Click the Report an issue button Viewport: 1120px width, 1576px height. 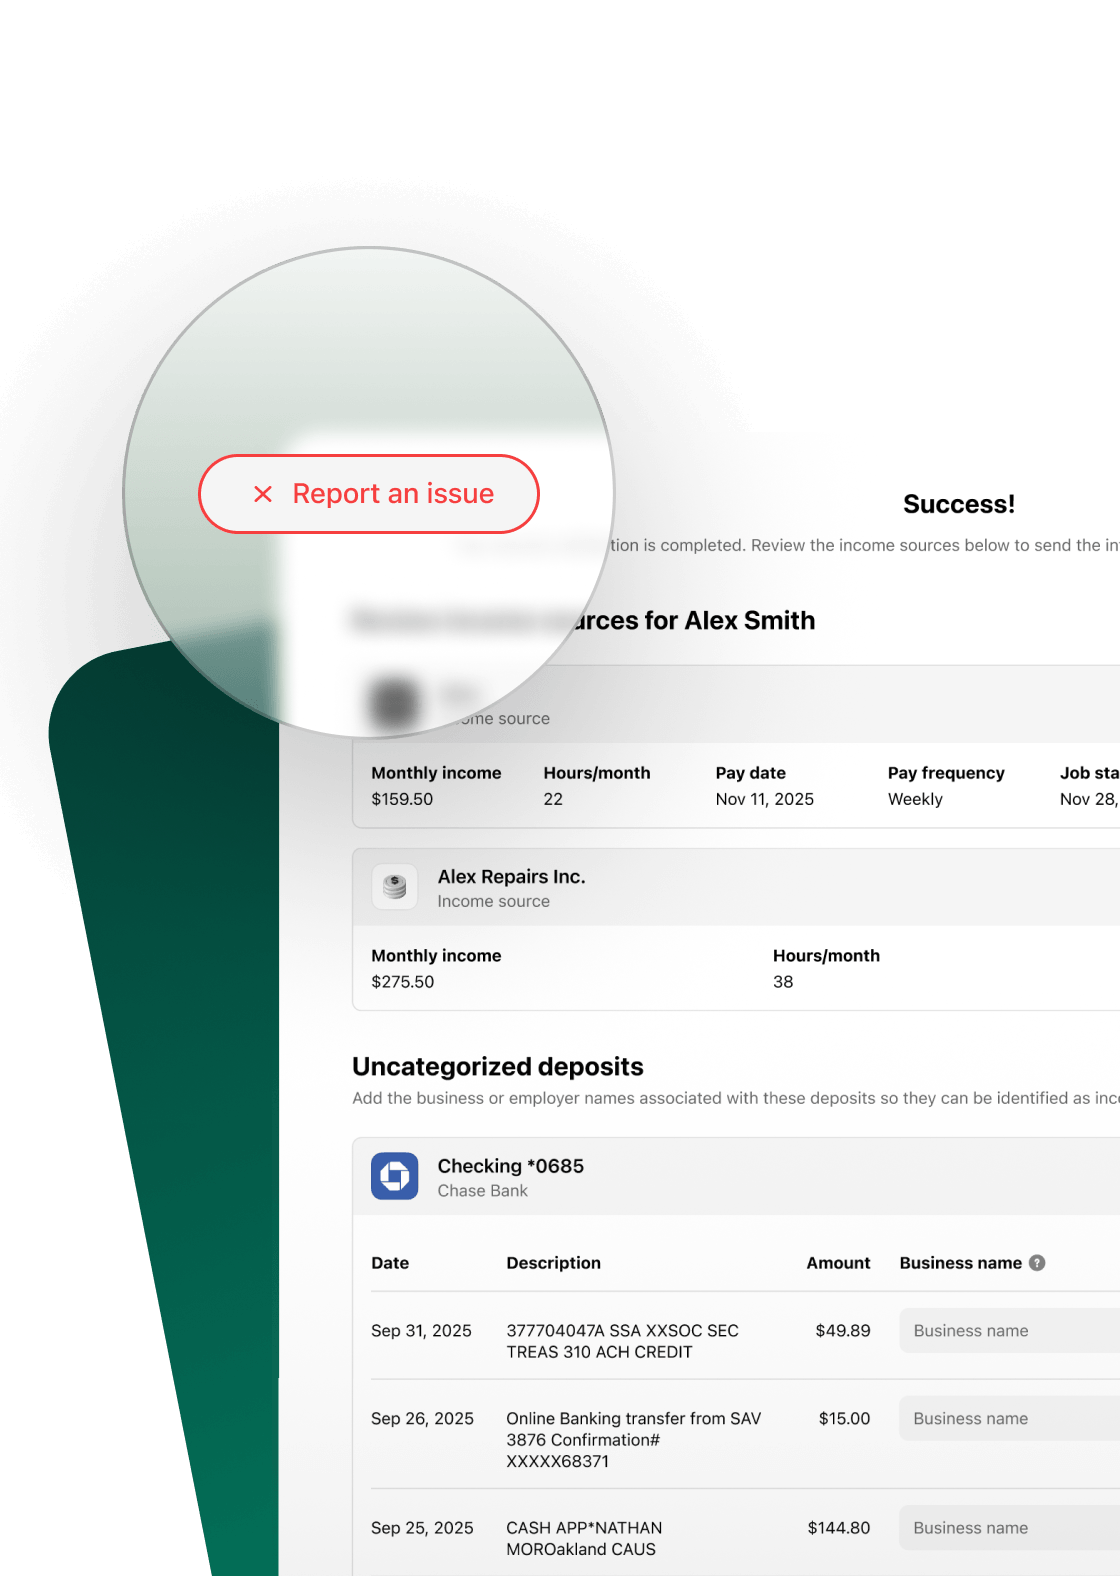click(369, 494)
